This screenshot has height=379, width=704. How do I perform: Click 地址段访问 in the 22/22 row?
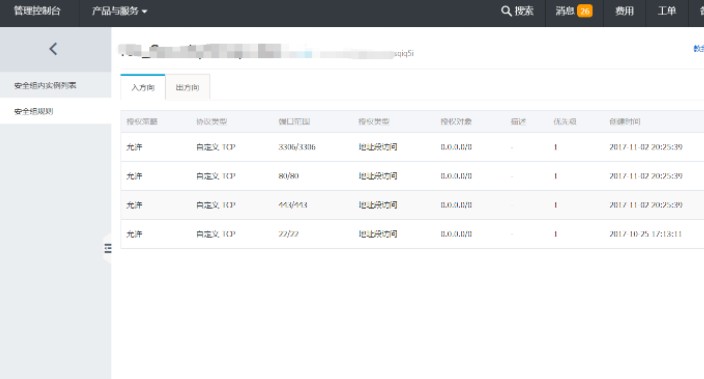coord(378,234)
